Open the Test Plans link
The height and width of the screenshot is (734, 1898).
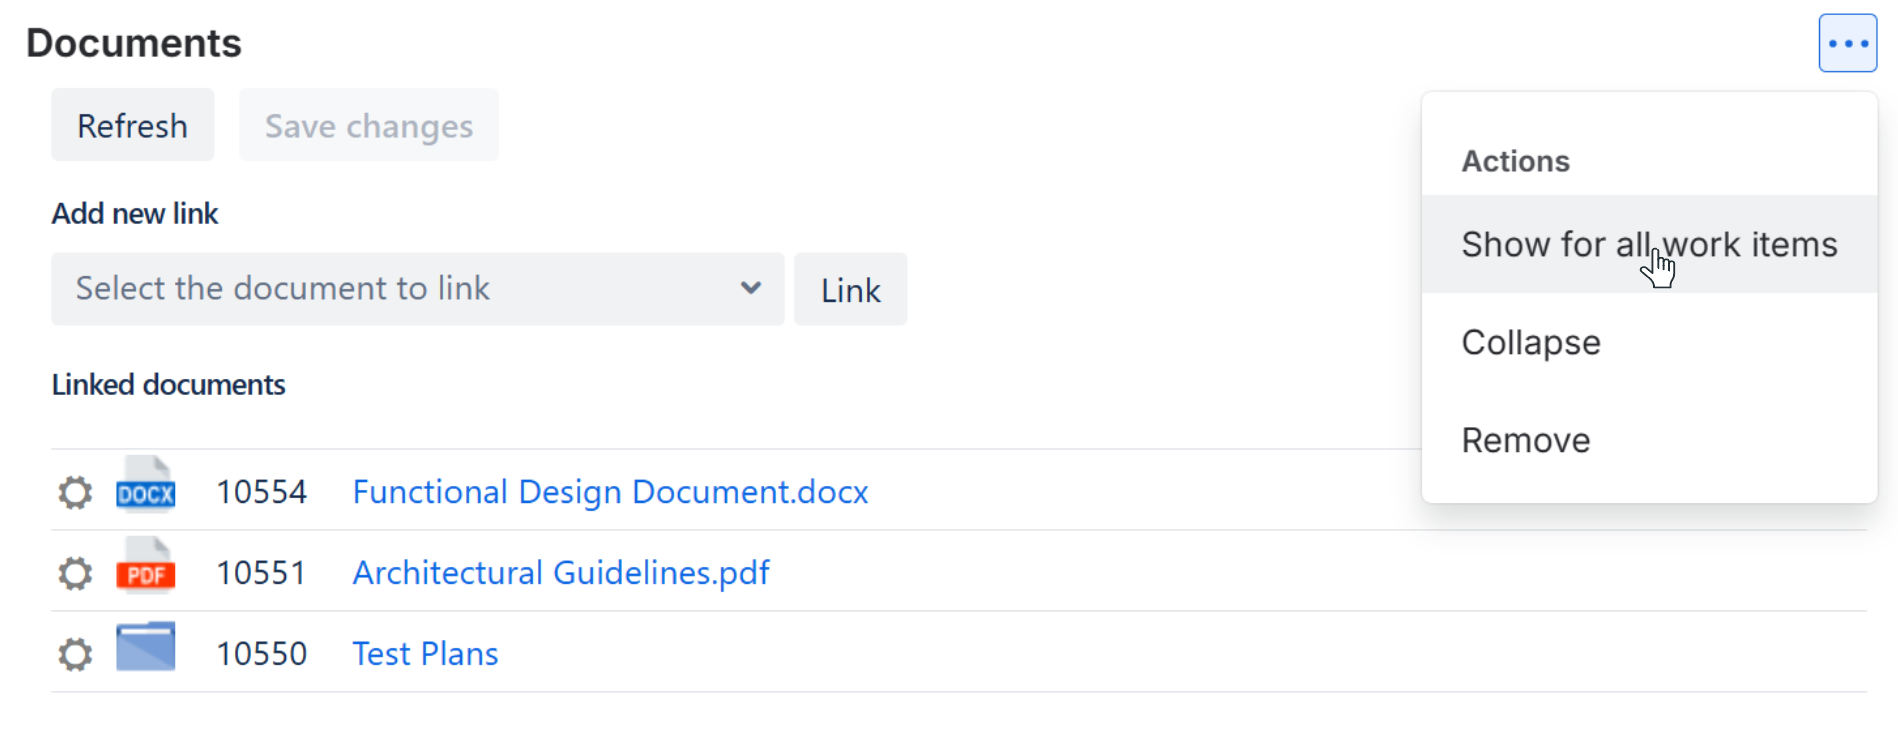point(425,654)
